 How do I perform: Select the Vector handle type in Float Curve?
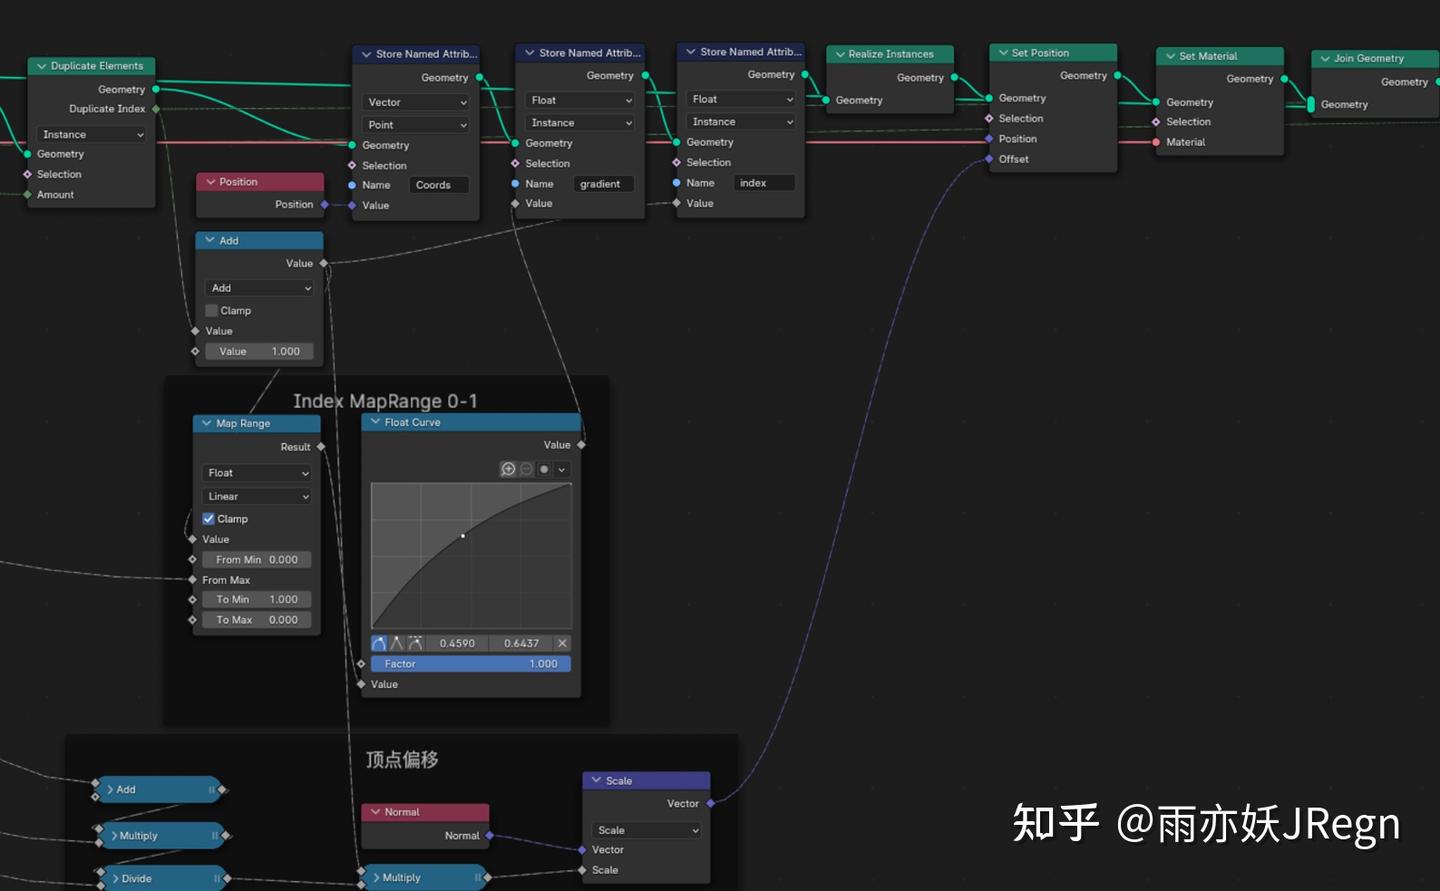396,643
